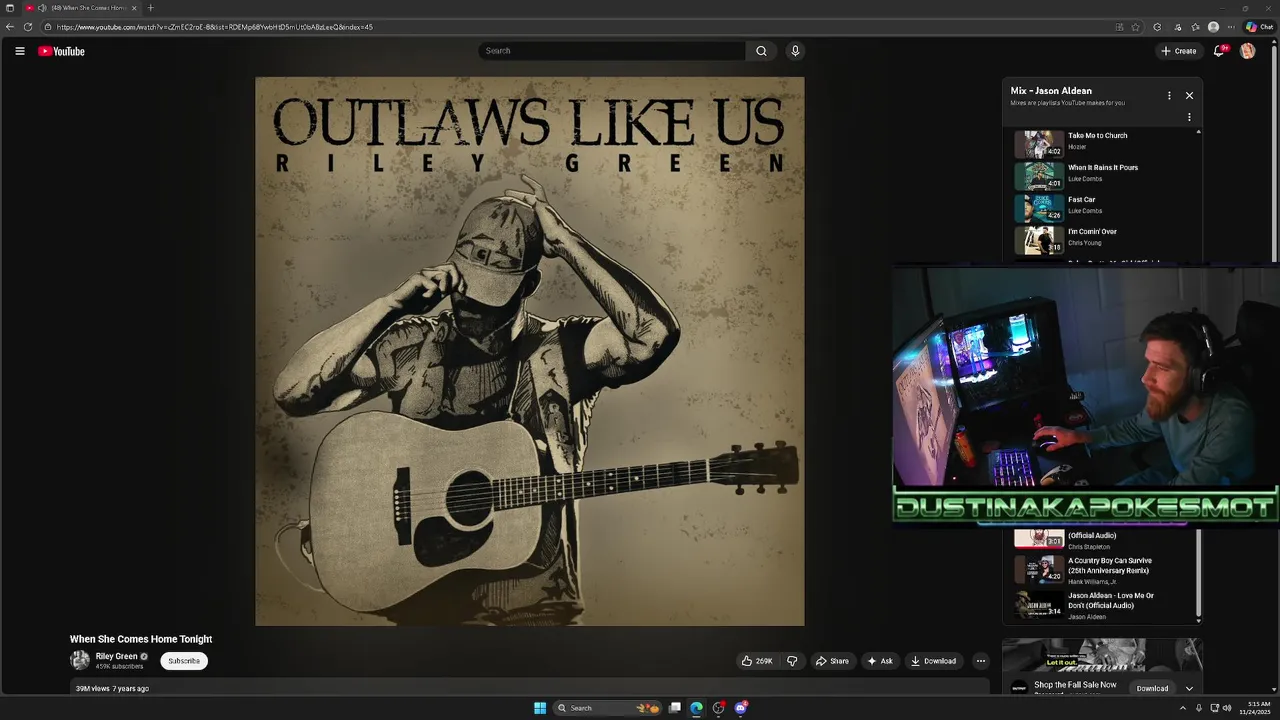Click the YouTube search input field
This screenshot has height=720, width=1280.
pyautogui.click(x=612, y=51)
